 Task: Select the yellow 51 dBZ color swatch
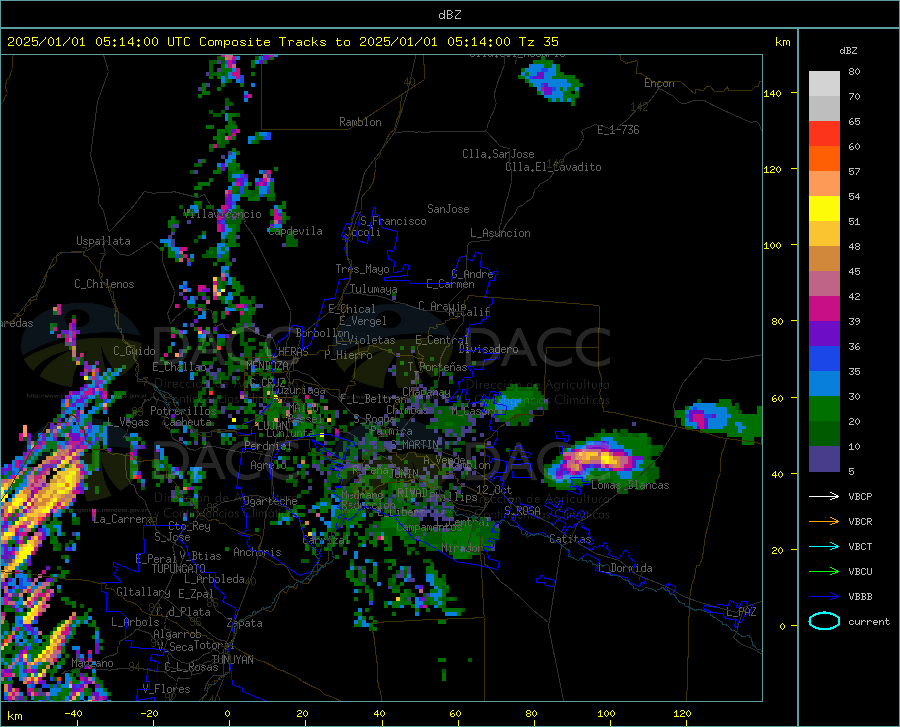click(x=824, y=209)
